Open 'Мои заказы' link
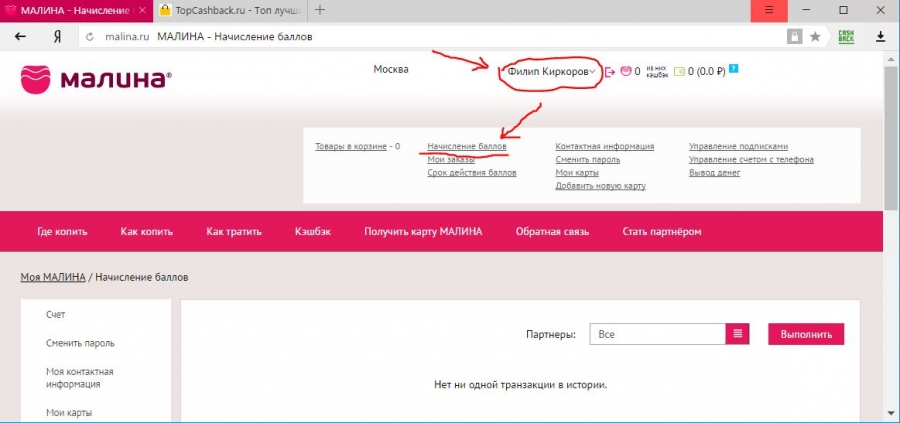 click(451, 160)
